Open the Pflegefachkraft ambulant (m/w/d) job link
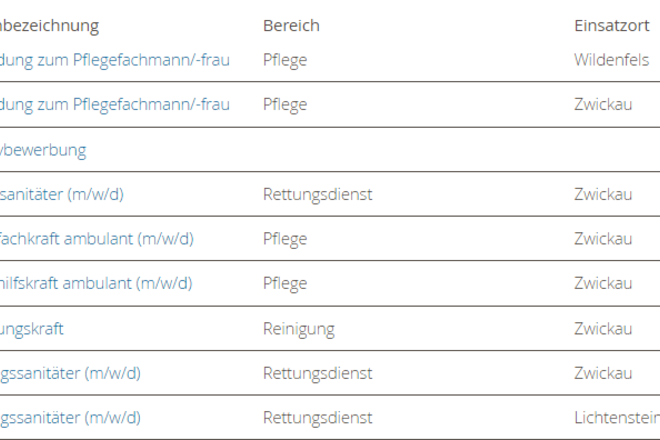660x440 pixels. 97,239
